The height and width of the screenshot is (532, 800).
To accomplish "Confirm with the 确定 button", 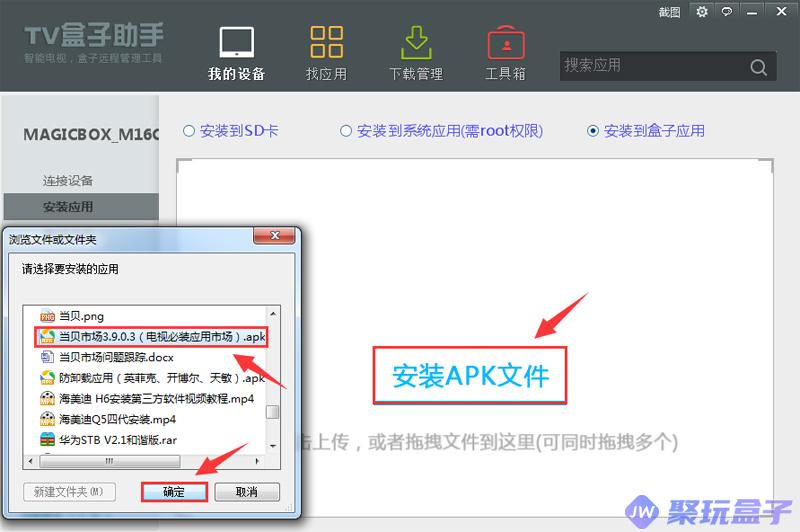I will tap(174, 492).
